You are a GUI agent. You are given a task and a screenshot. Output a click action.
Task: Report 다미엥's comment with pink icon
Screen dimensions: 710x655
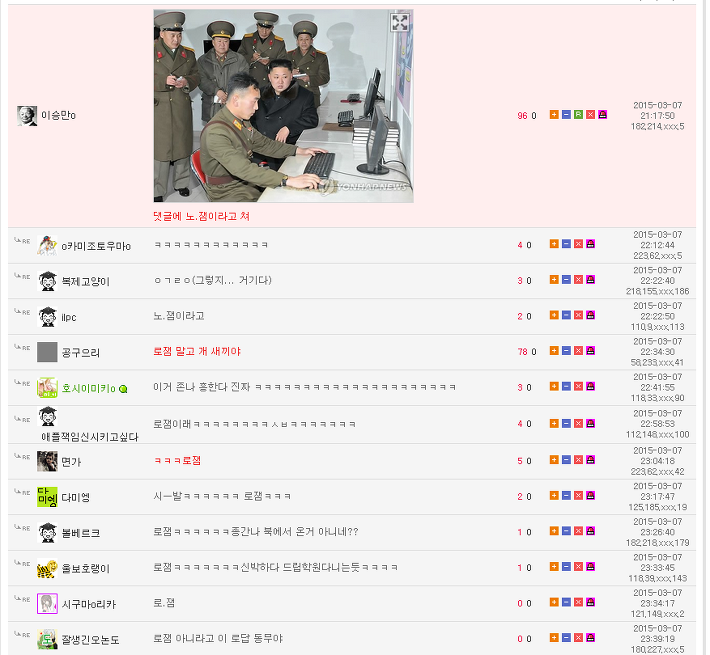pyautogui.click(x=590, y=496)
